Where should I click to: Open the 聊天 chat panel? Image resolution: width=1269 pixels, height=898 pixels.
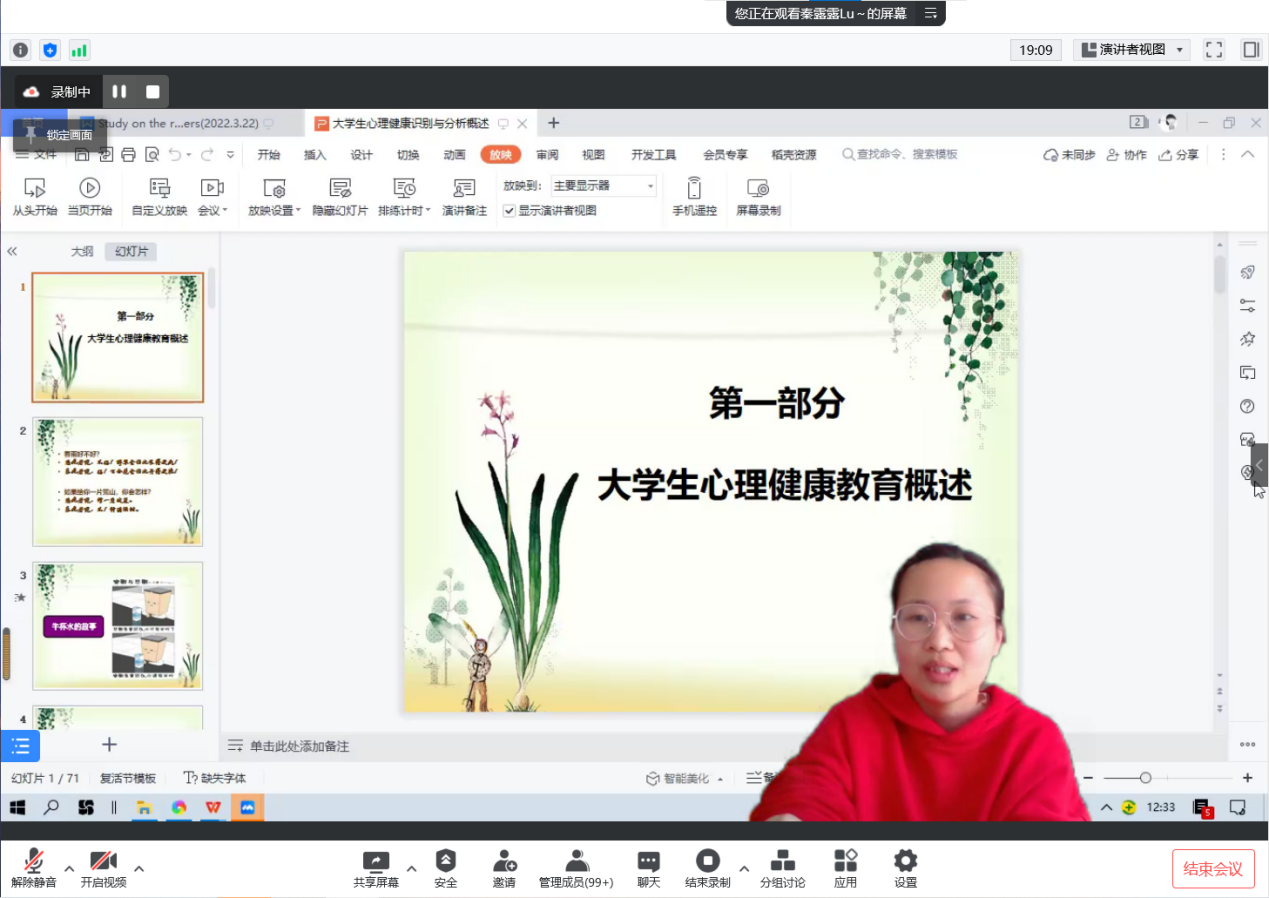tap(649, 861)
